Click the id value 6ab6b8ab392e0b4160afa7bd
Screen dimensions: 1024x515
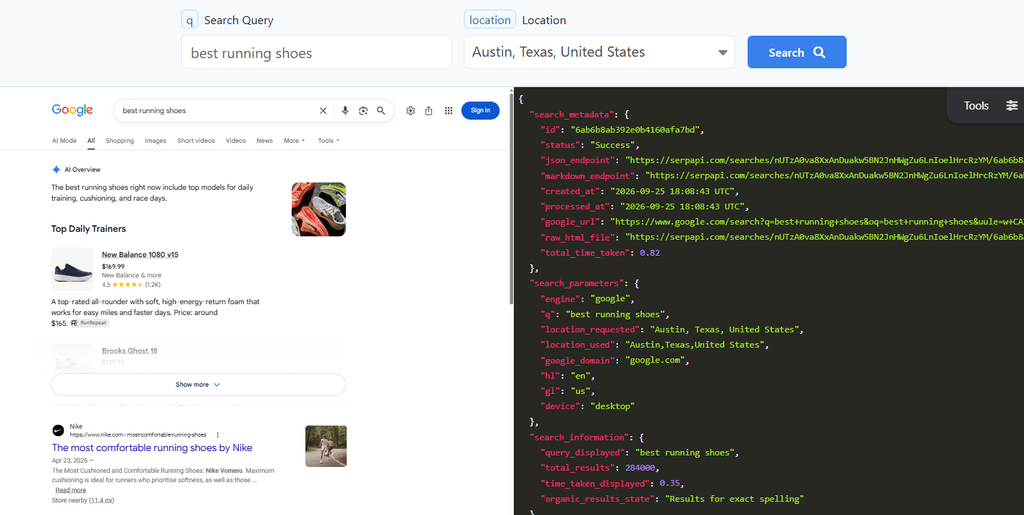tap(637, 129)
